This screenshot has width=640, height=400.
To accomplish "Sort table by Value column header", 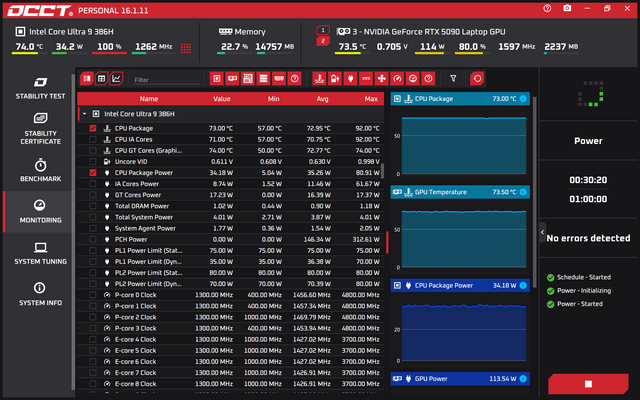I will point(222,99).
